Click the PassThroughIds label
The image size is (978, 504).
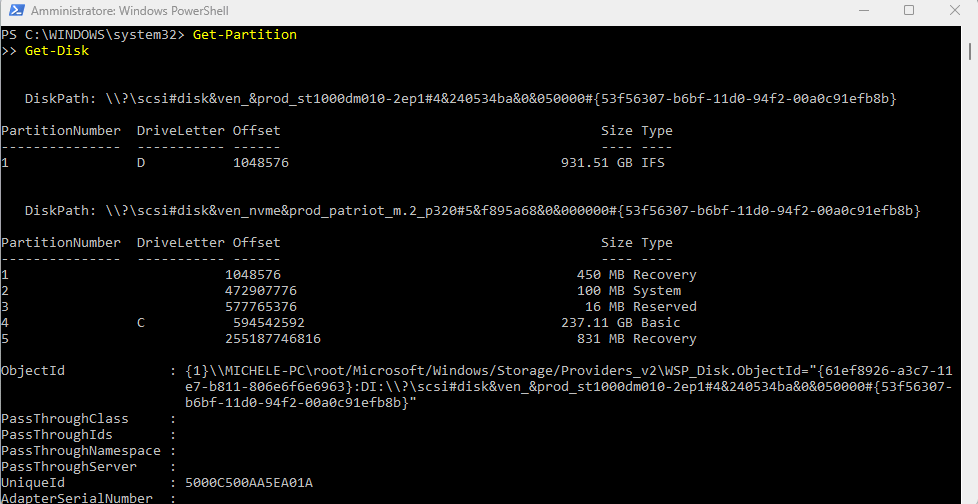[57, 435]
